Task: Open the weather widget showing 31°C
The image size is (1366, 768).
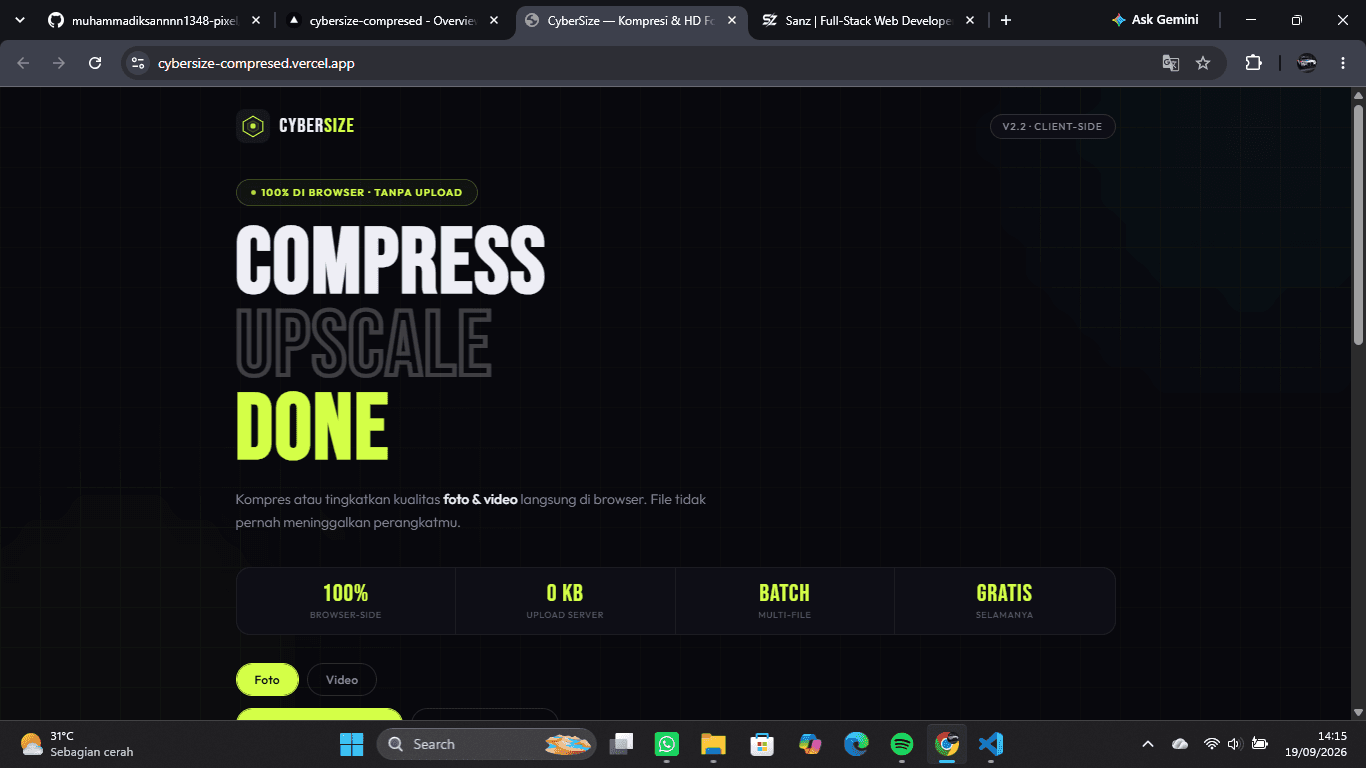Action: tap(77, 744)
